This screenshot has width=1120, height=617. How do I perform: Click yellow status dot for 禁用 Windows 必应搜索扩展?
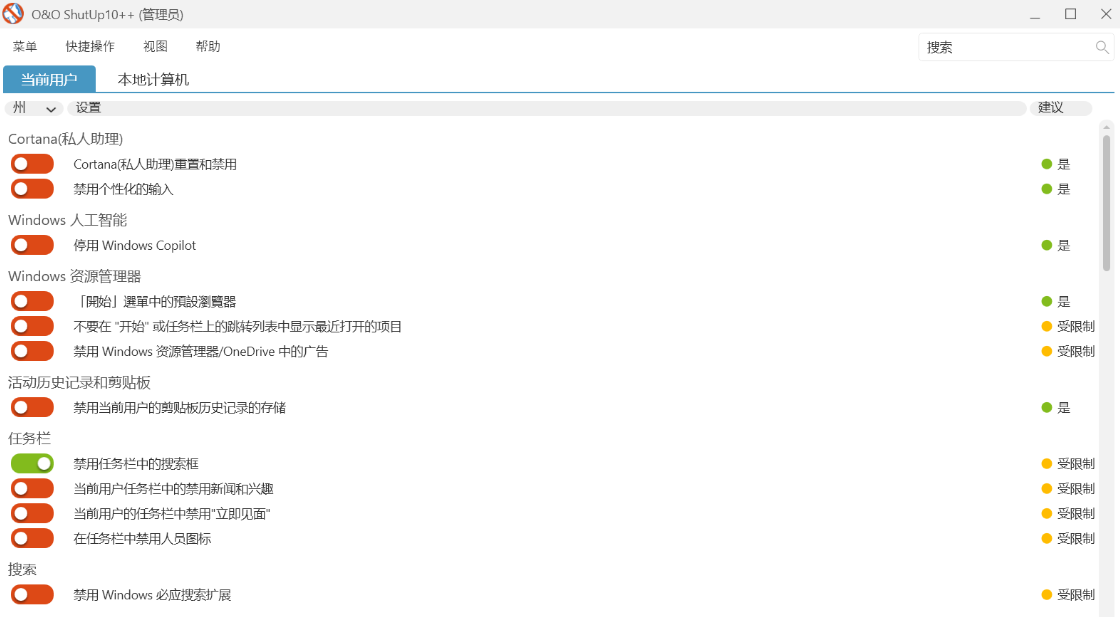(1047, 595)
